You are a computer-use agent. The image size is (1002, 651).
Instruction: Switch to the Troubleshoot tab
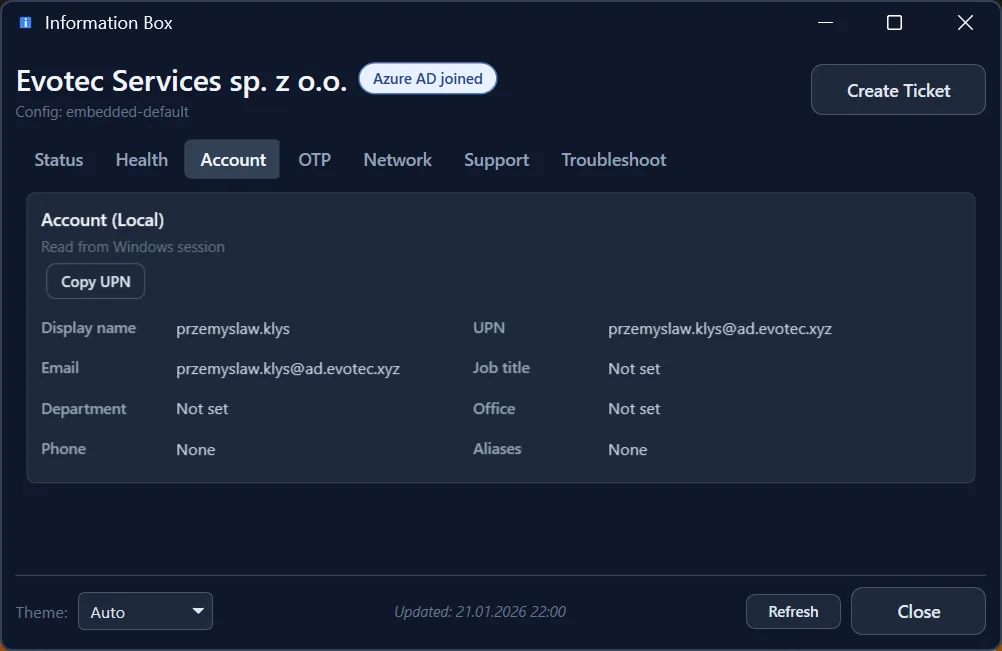[x=613, y=160]
